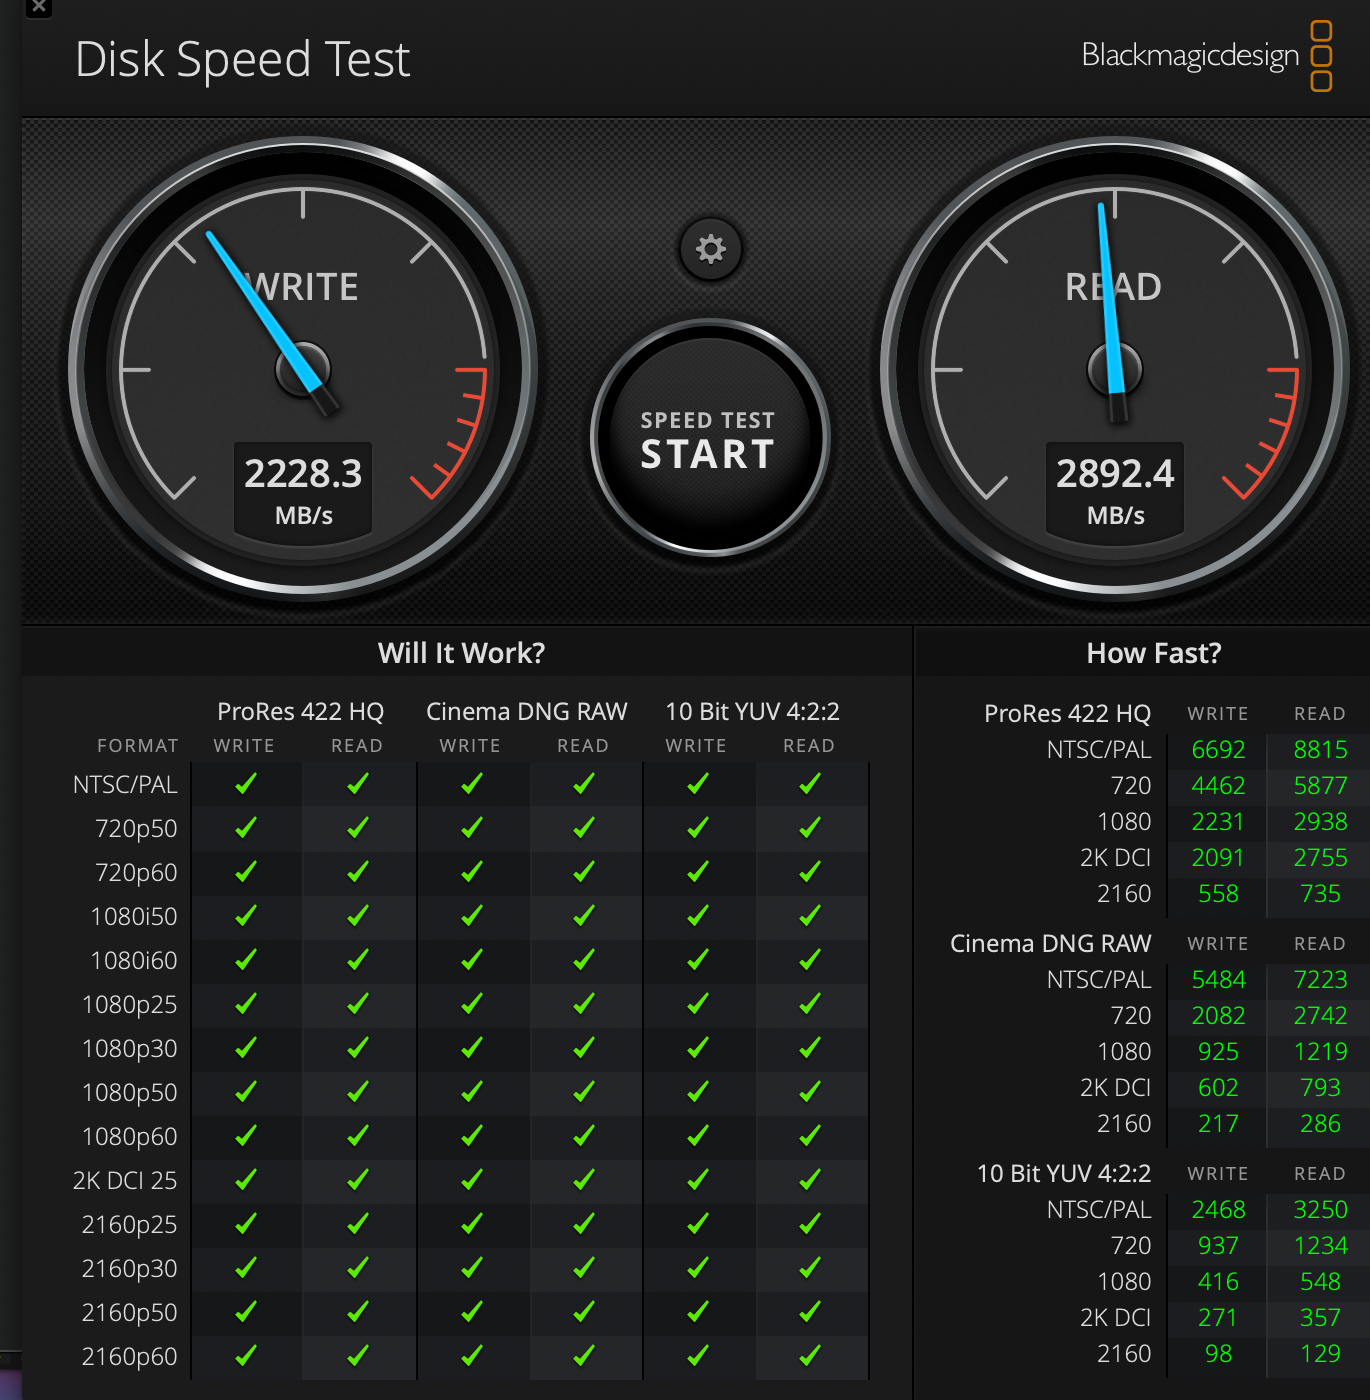Click ProRes 1080 write value 2231
Image resolution: width=1370 pixels, height=1400 pixels.
(x=1218, y=822)
